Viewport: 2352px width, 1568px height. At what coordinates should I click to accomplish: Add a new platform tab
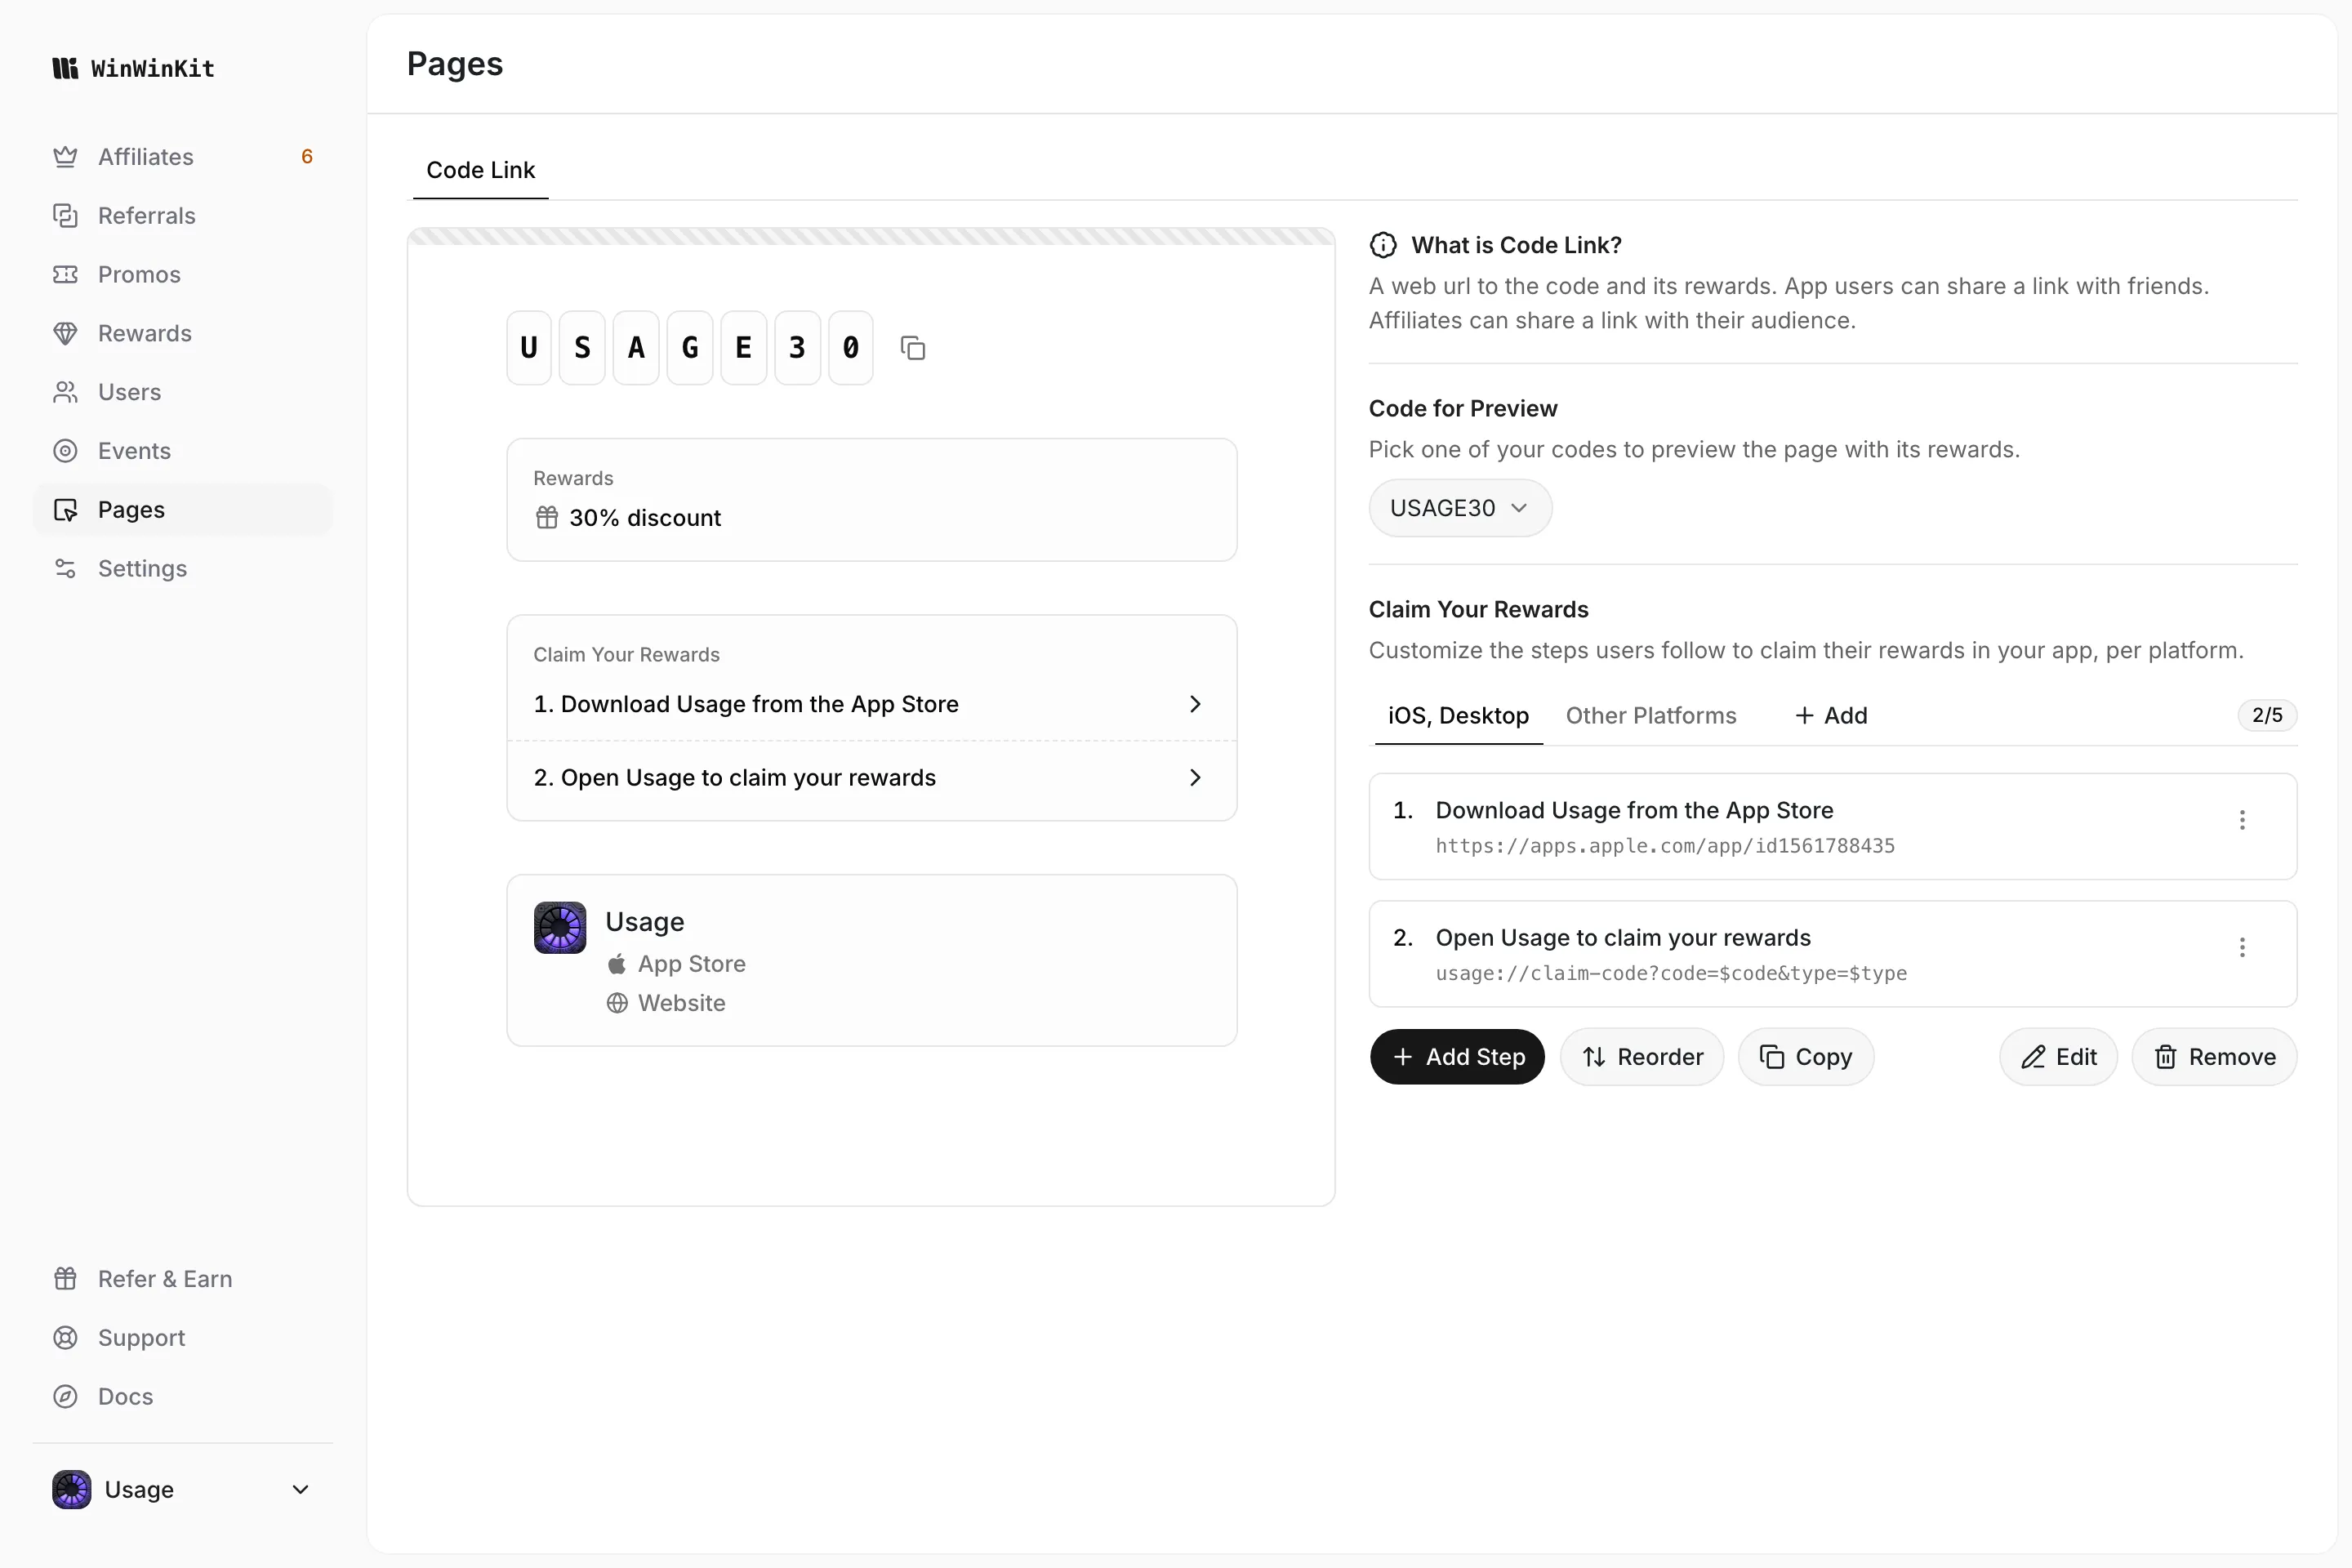tap(1831, 716)
